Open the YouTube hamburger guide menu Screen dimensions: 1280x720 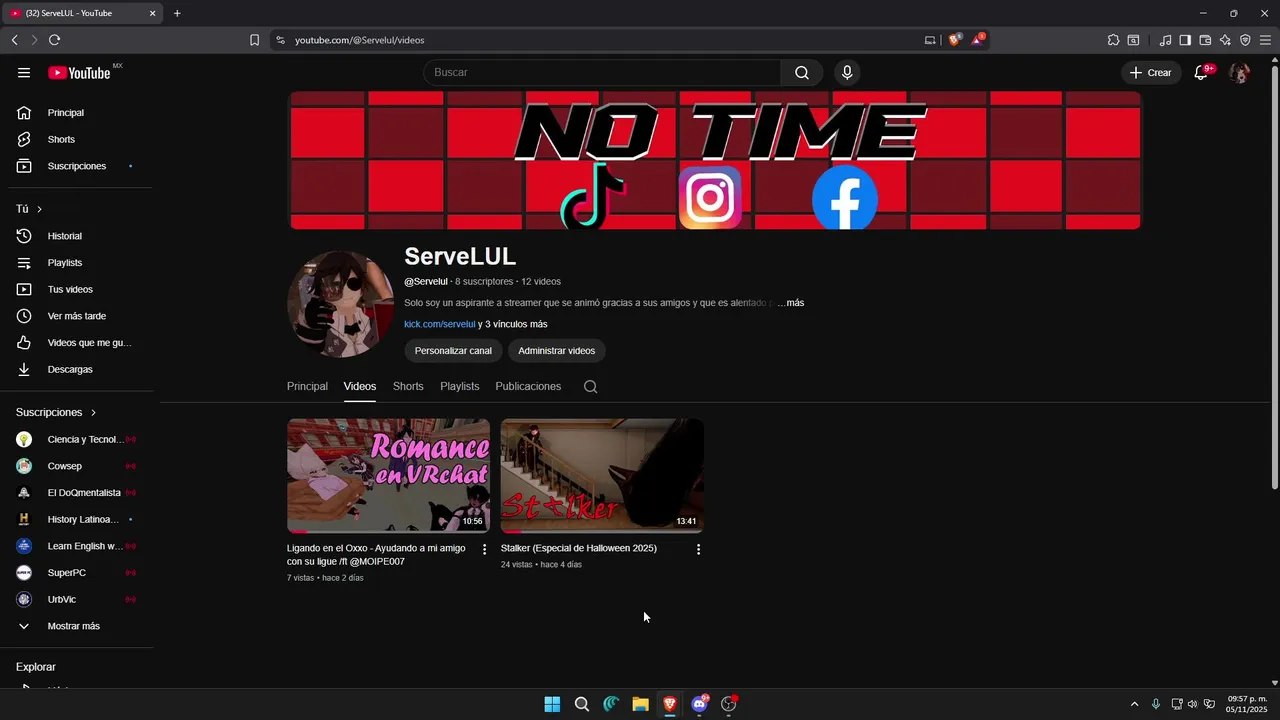click(x=24, y=72)
